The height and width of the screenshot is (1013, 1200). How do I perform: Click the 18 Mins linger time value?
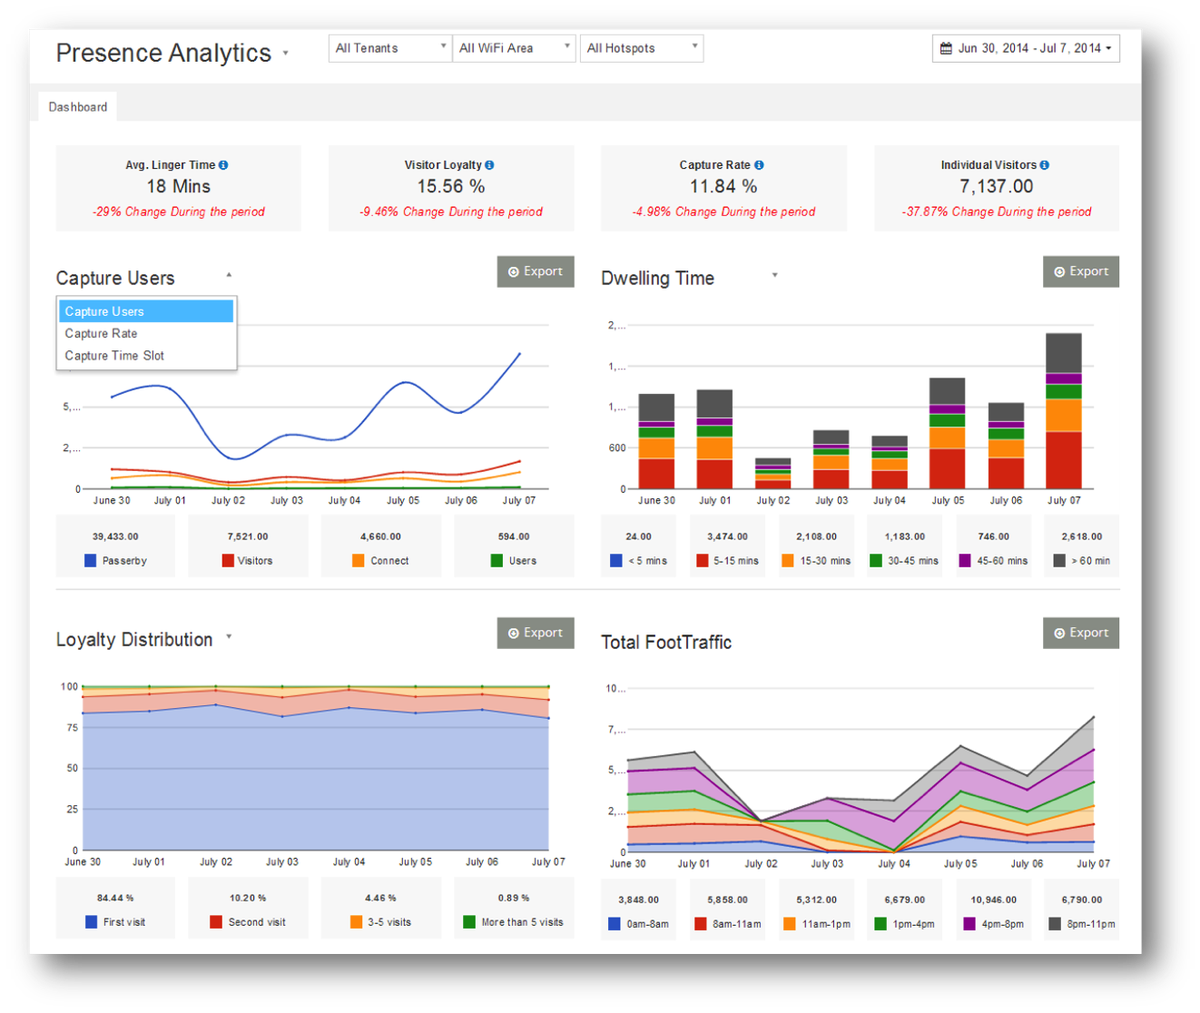pyautogui.click(x=178, y=187)
